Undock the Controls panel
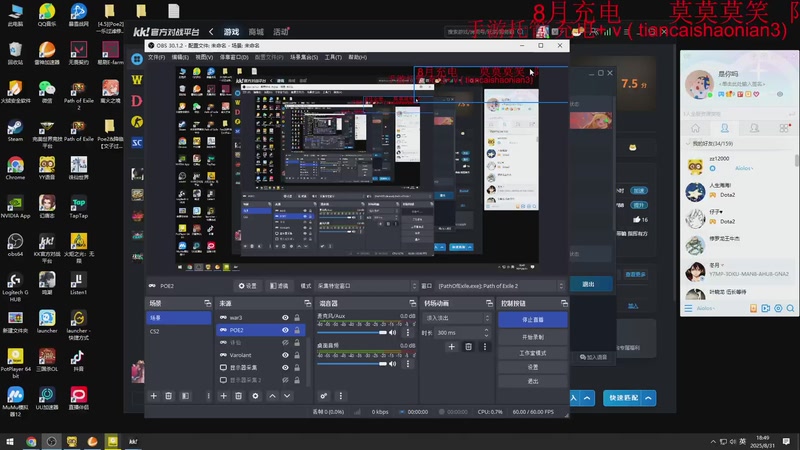This screenshot has height=450, width=800. [x=564, y=303]
